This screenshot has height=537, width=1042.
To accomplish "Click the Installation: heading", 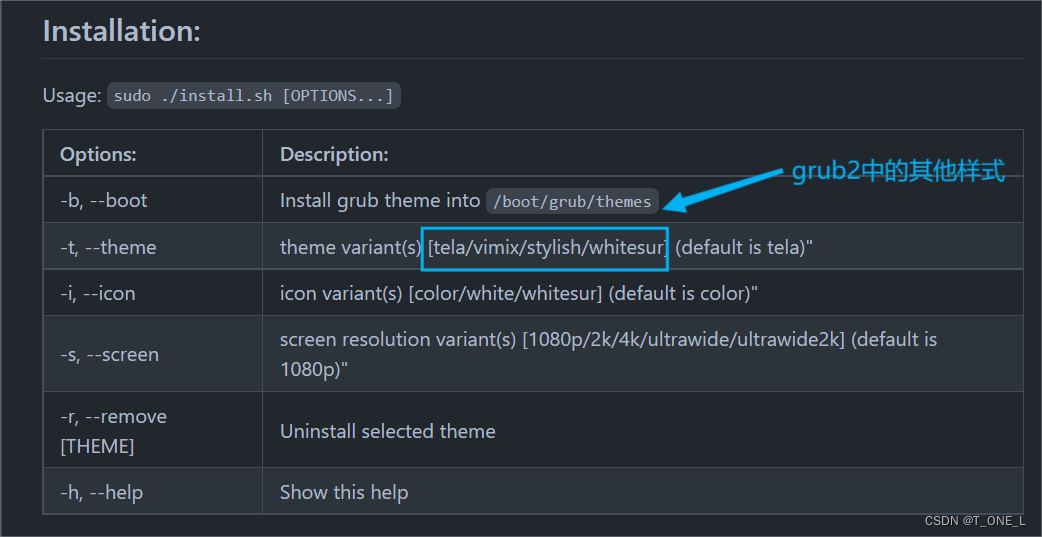I will point(121,31).
